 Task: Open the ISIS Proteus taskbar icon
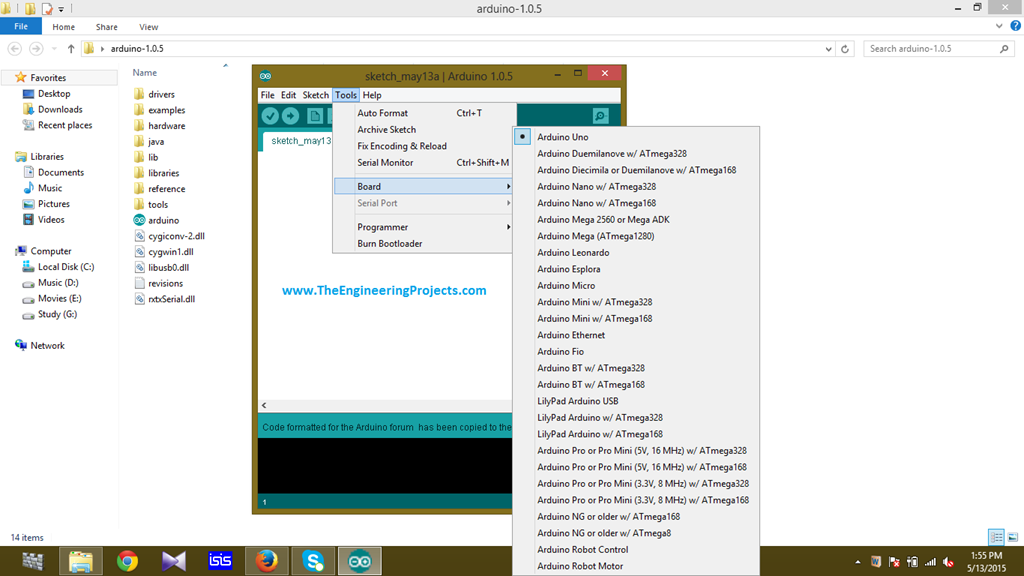click(219, 561)
